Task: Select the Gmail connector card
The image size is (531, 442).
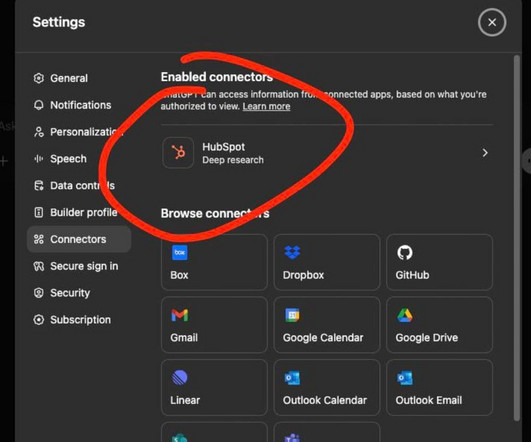Action: pos(214,325)
